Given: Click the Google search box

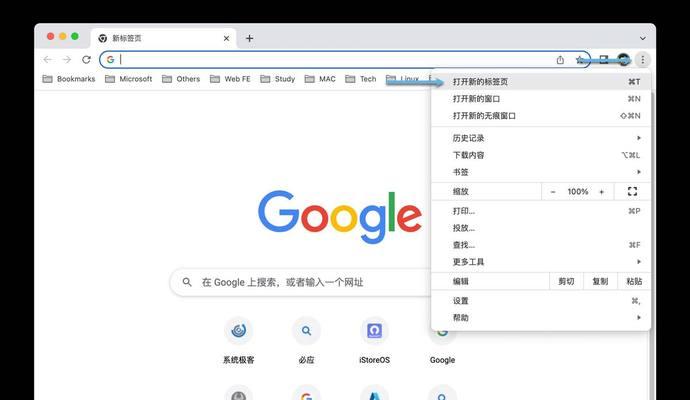Looking at the screenshot, I should 301,282.
